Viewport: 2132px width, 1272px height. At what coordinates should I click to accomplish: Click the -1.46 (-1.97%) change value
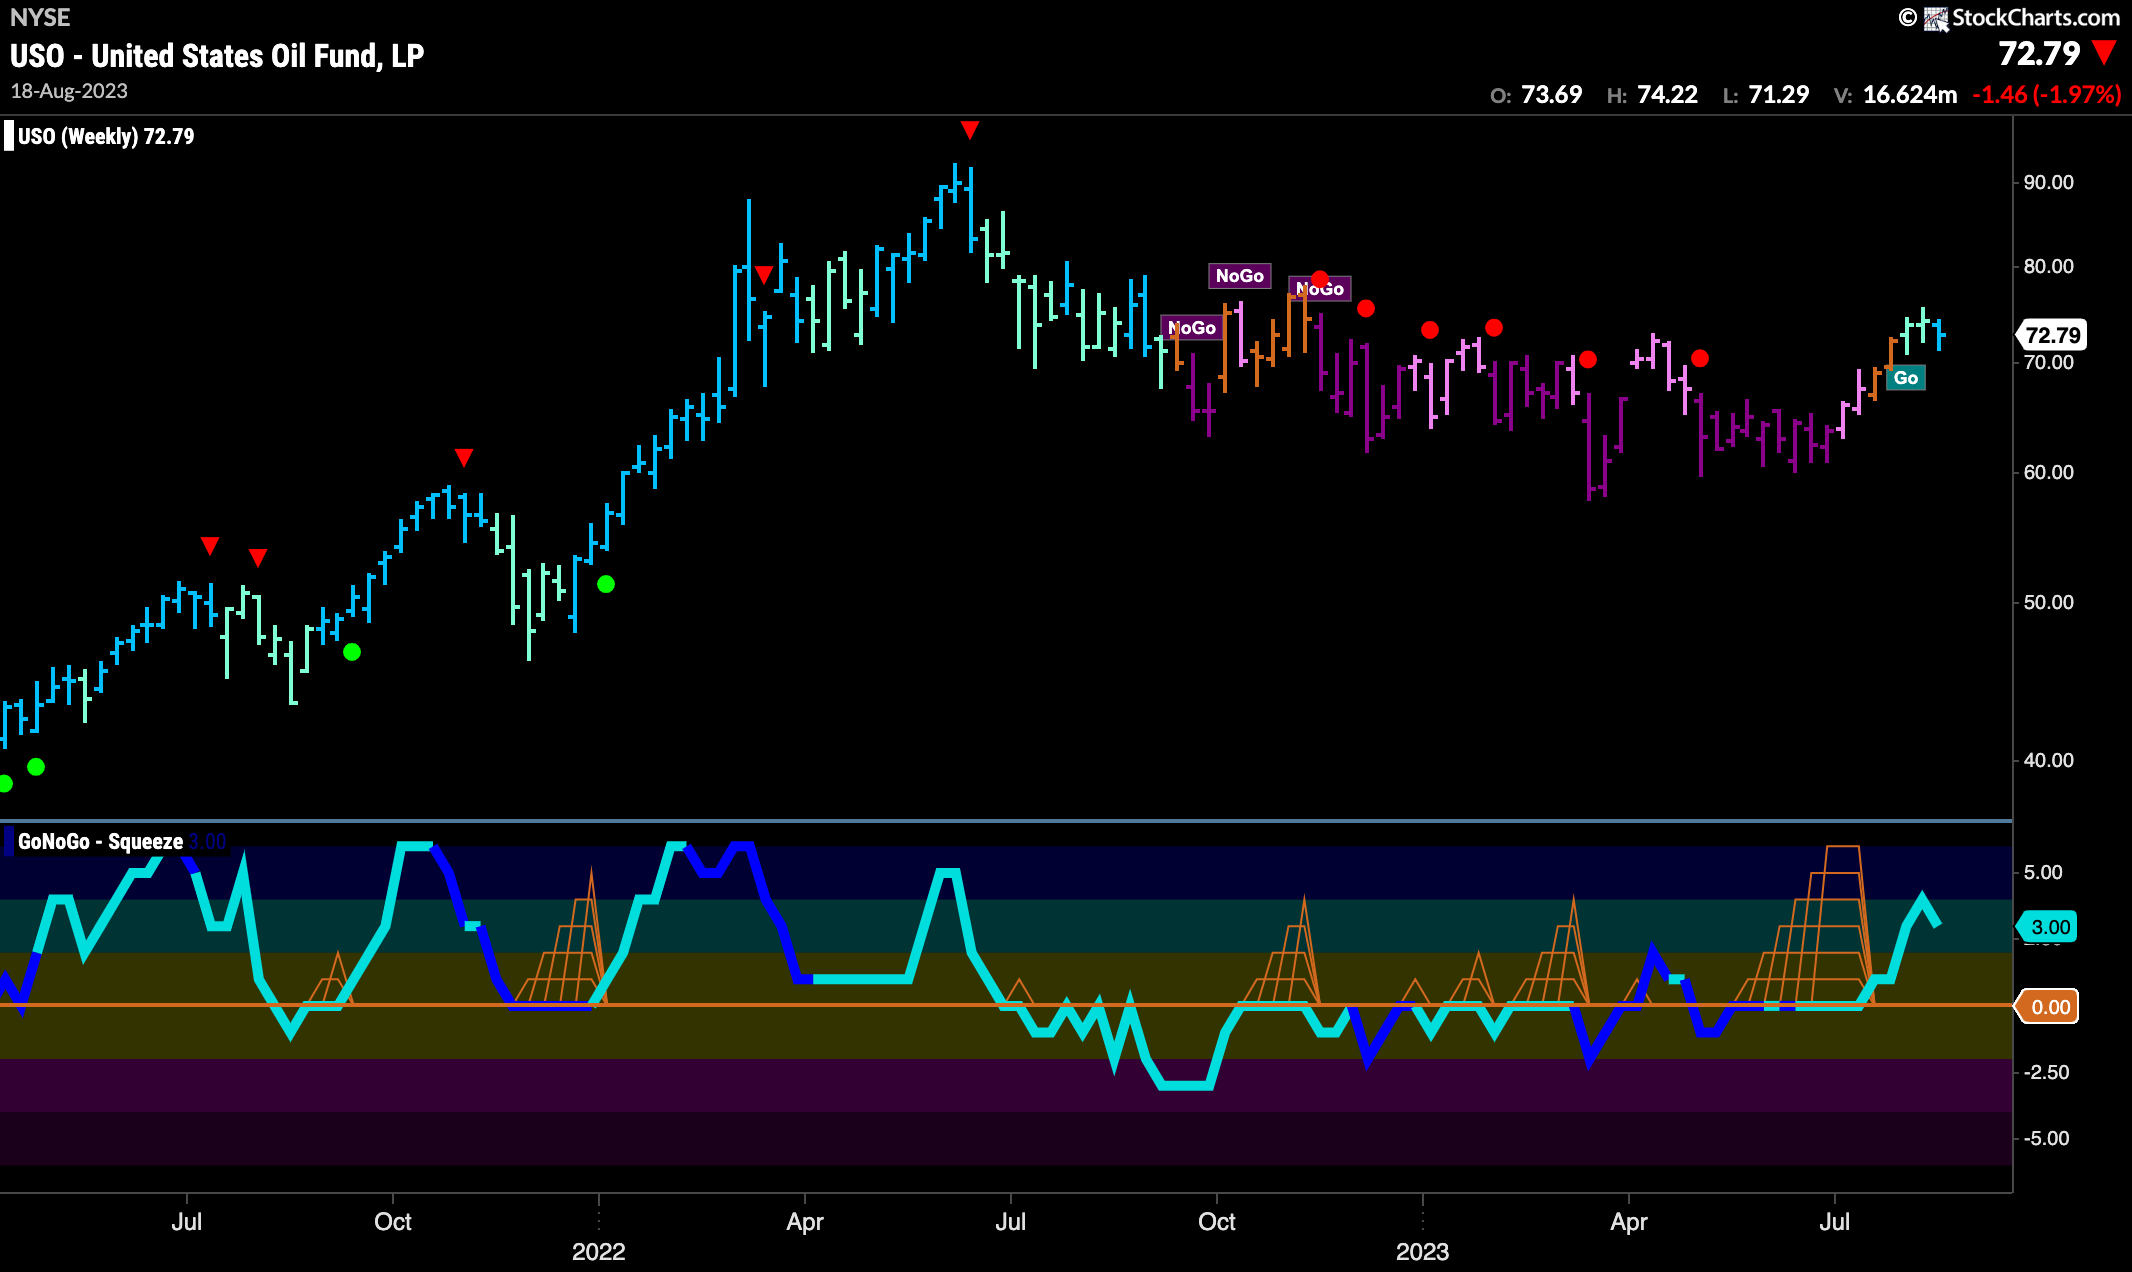(2046, 95)
